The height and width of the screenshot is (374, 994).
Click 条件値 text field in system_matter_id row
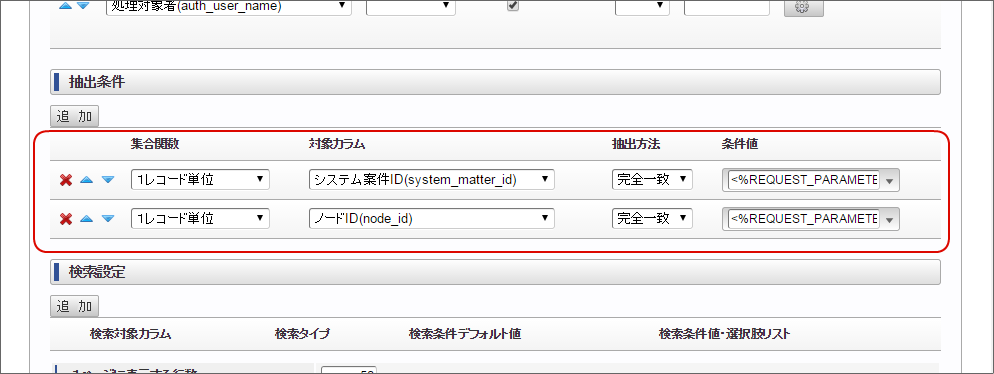click(804, 181)
